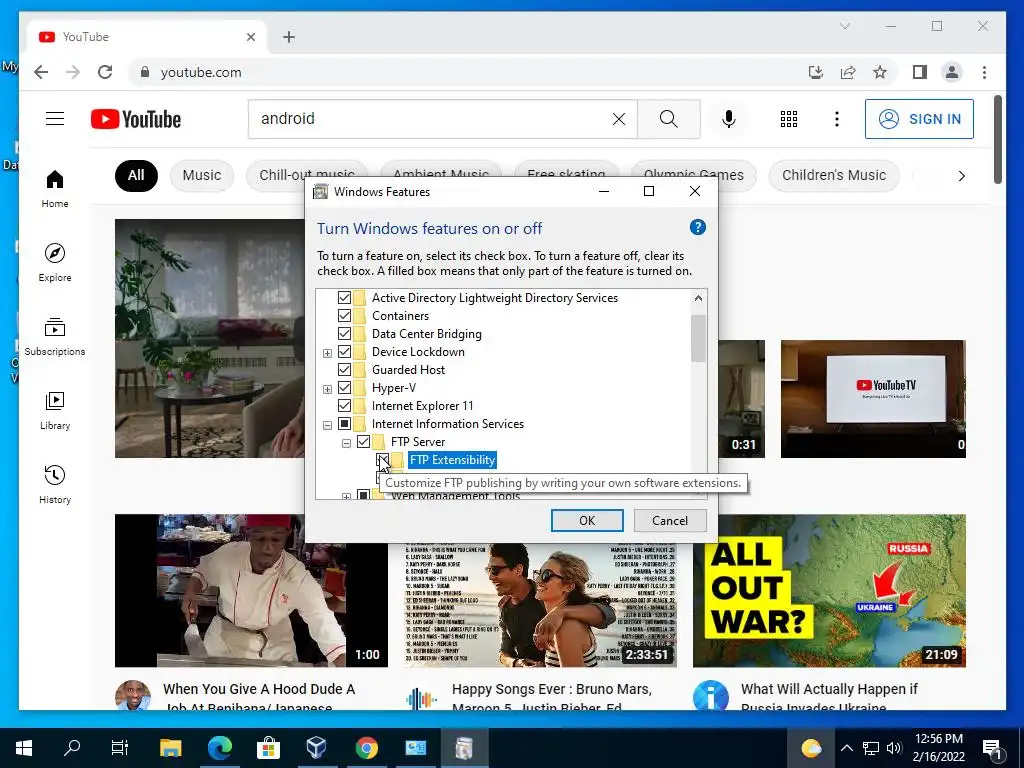This screenshot has height=768, width=1024.
Task: Launch File Explorer from taskbar
Action: tap(170, 748)
